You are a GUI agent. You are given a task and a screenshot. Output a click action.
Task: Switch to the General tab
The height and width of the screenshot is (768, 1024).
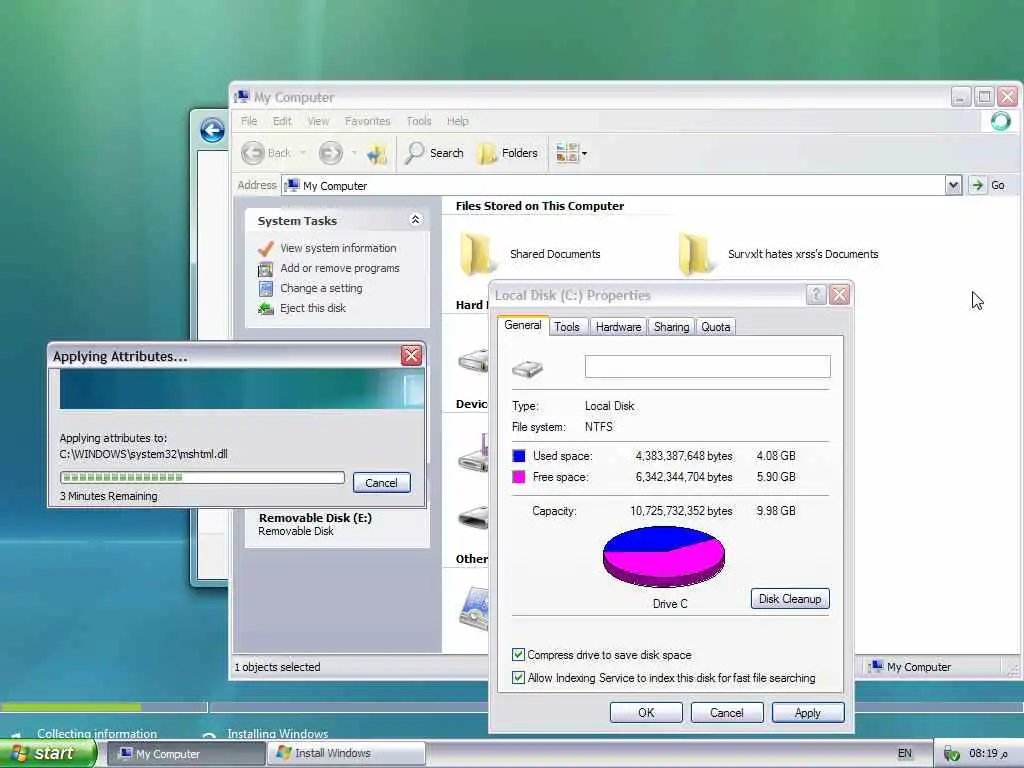522,325
